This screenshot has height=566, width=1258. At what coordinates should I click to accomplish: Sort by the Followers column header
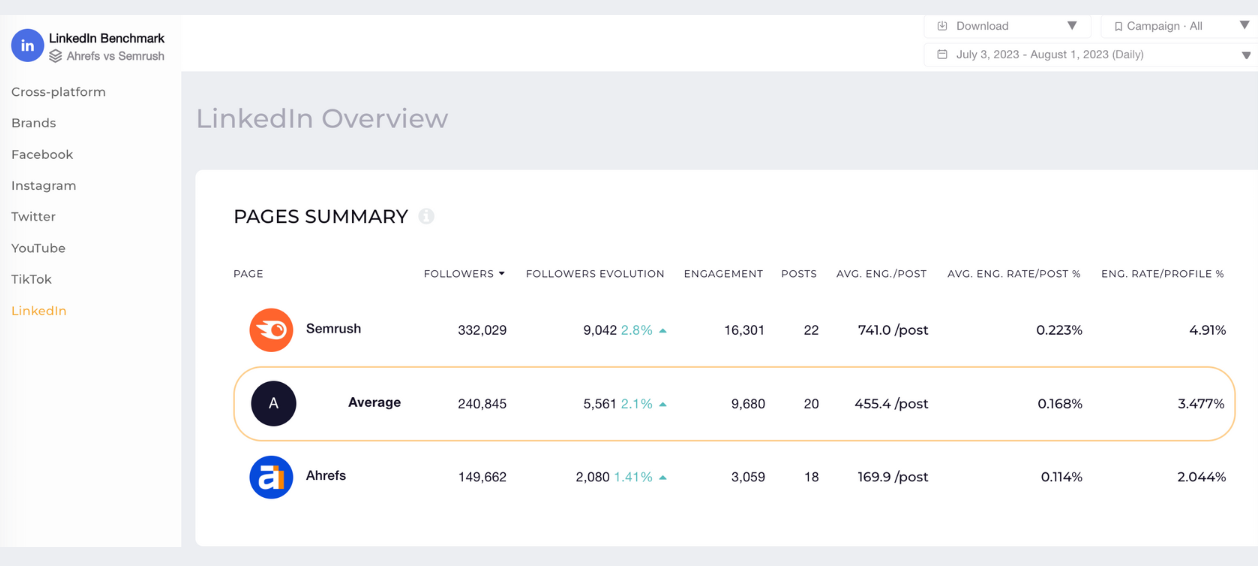464,274
